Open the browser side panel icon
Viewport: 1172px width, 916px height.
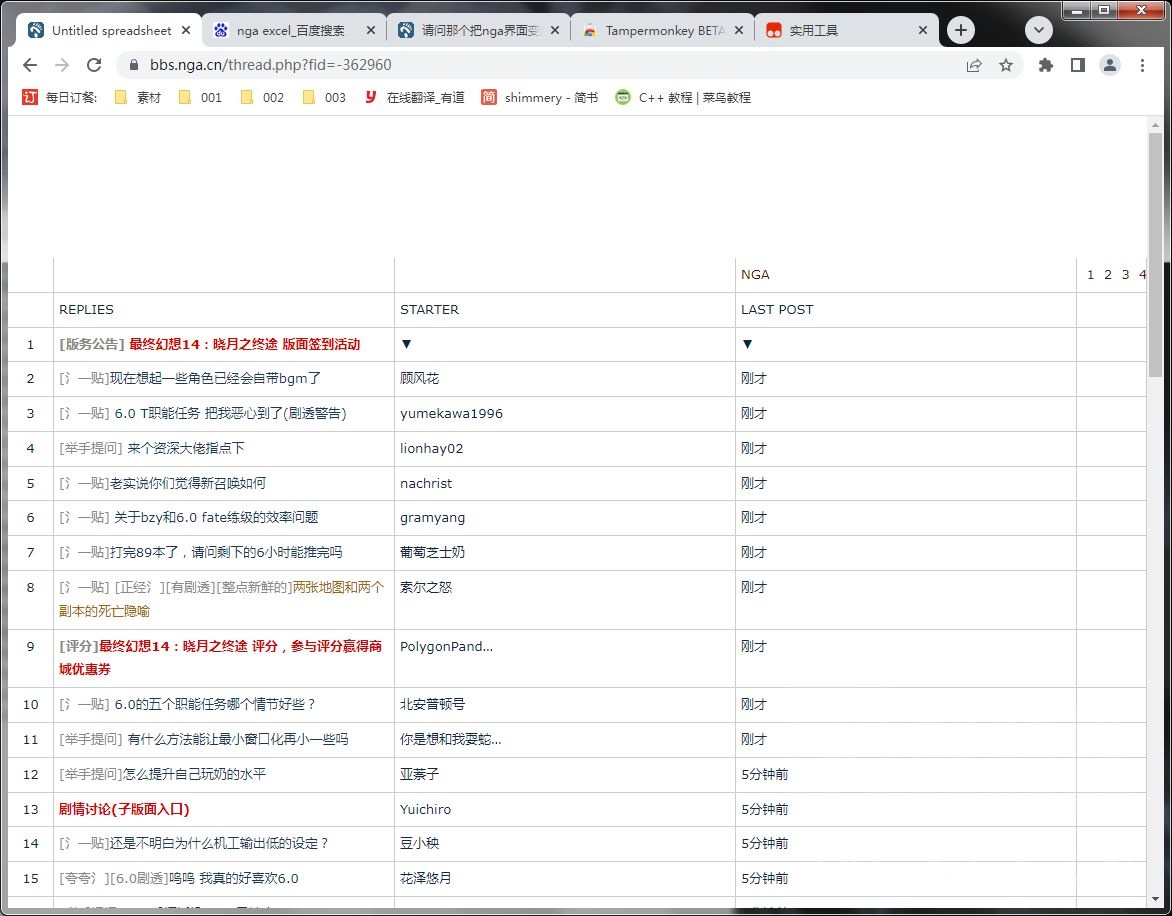click(x=1076, y=63)
